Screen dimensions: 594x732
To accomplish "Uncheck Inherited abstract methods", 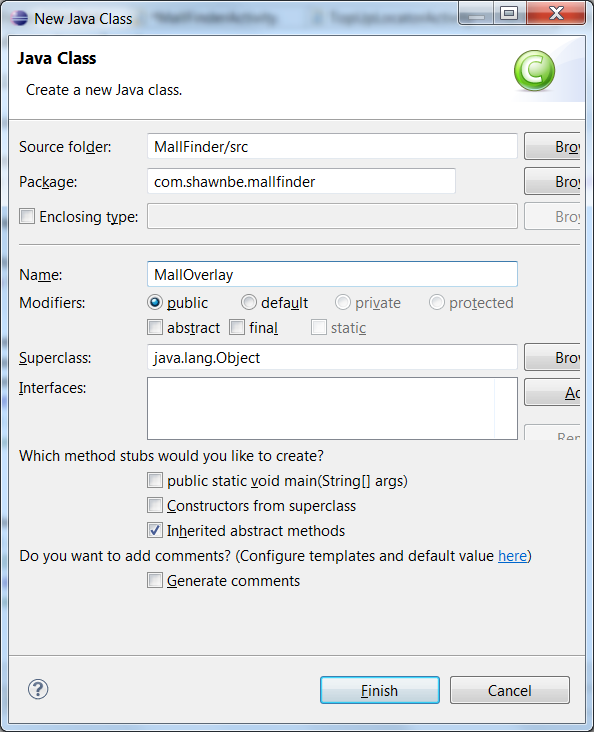I will 155,530.
